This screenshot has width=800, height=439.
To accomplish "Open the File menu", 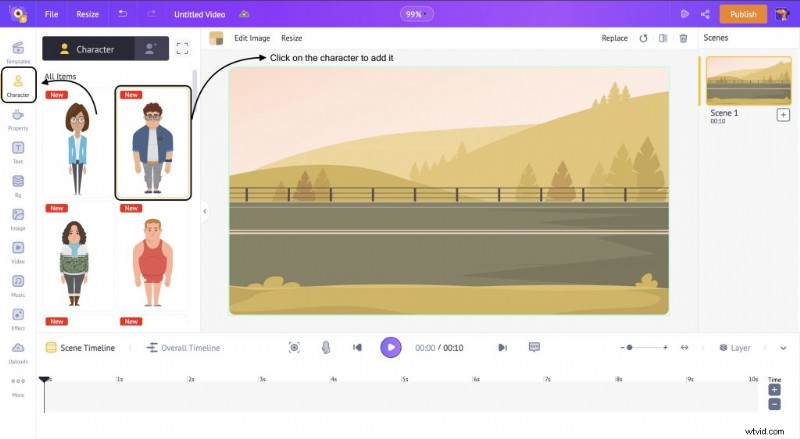I will click(x=52, y=14).
